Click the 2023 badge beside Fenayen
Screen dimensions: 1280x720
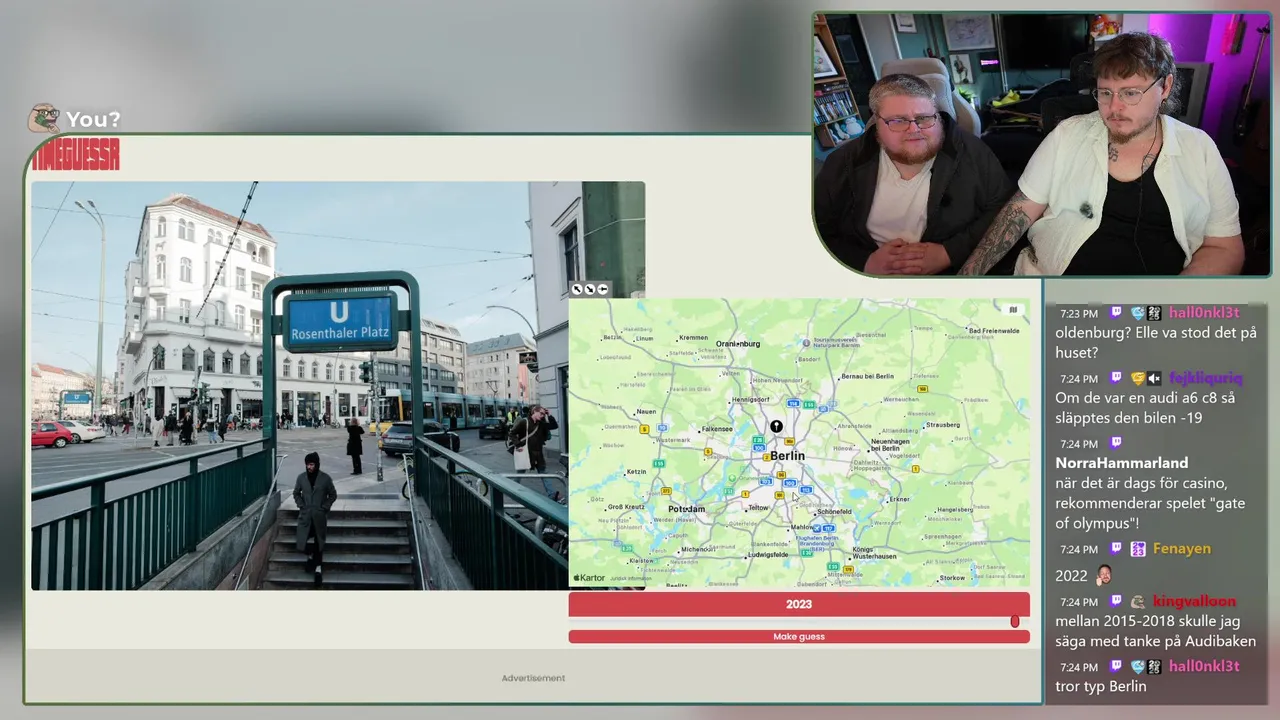pyautogui.click(x=1138, y=549)
